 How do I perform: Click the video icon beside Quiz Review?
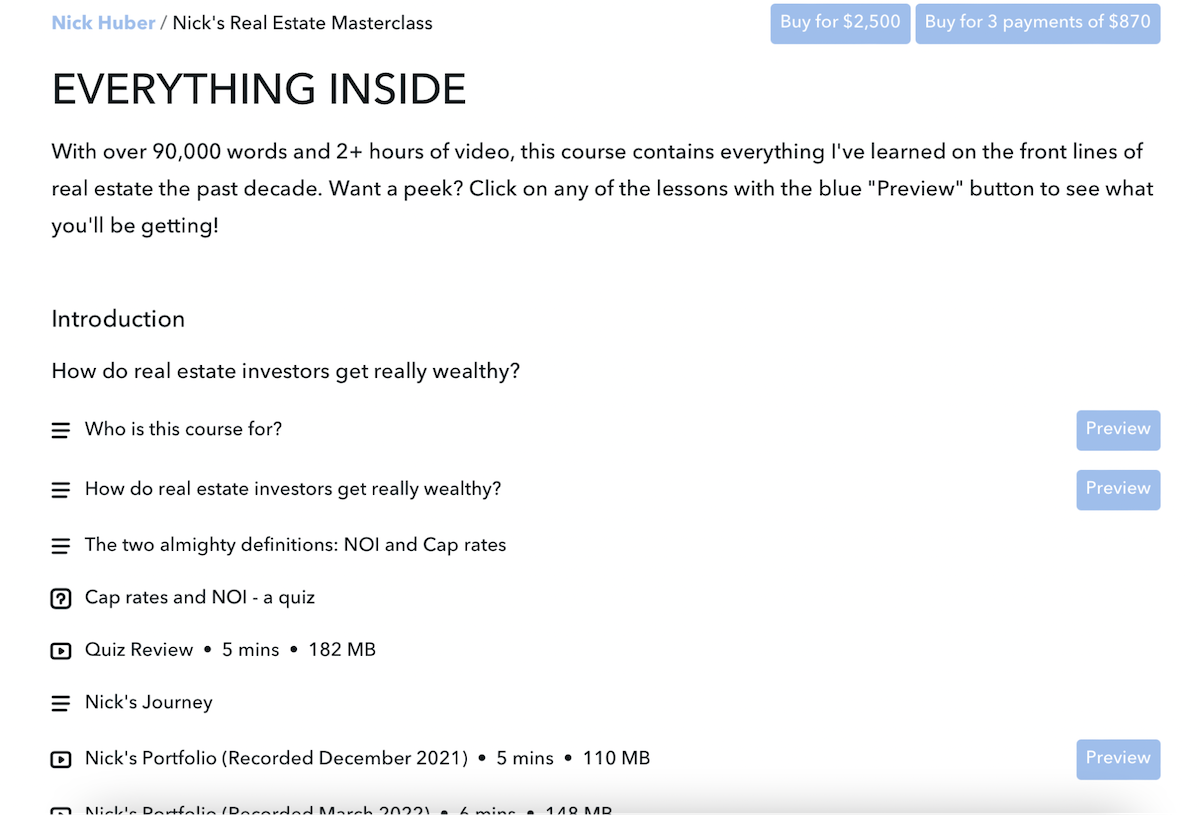[61, 651]
